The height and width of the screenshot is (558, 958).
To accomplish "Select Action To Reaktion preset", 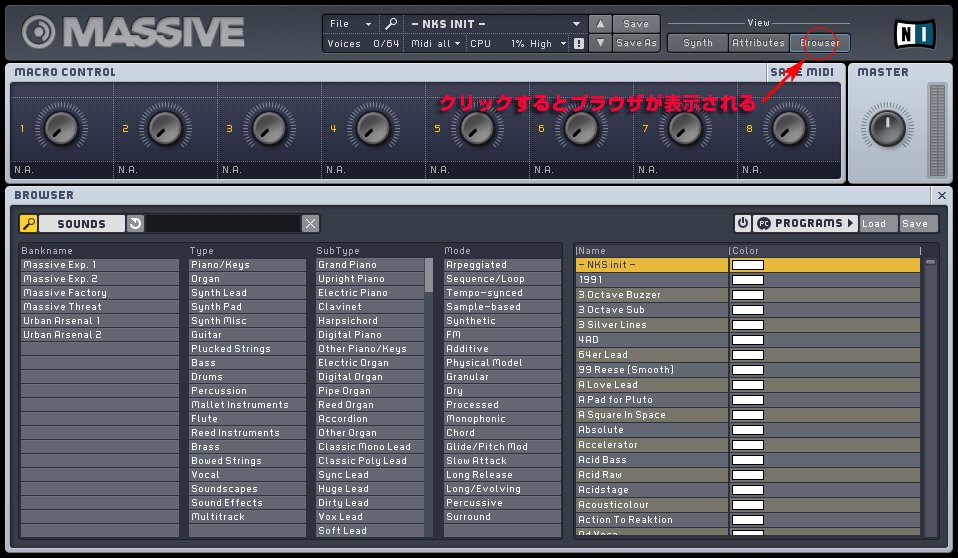I will pos(652,520).
